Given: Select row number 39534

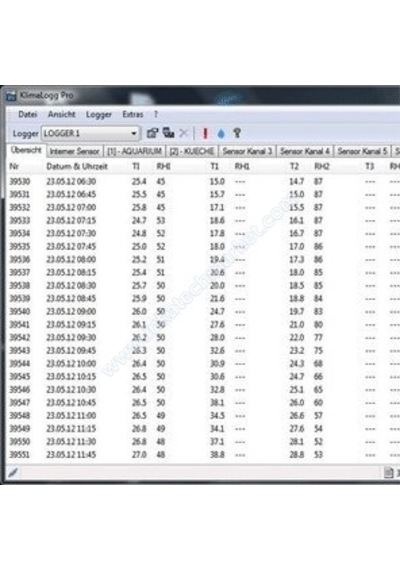Looking at the screenshot, I should 20,233.
